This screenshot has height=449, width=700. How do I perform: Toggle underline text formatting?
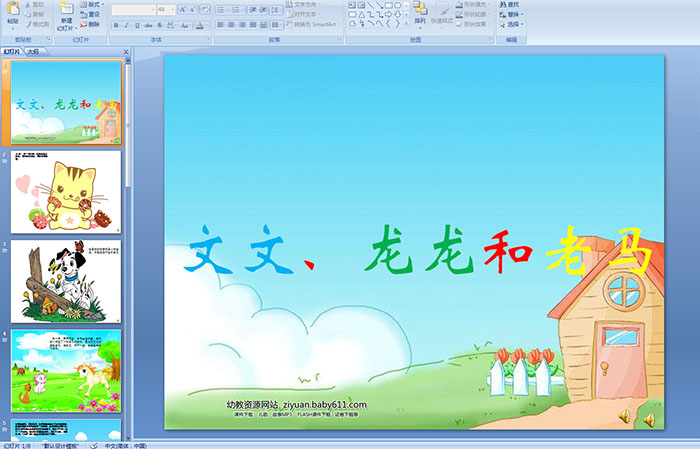point(137,25)
